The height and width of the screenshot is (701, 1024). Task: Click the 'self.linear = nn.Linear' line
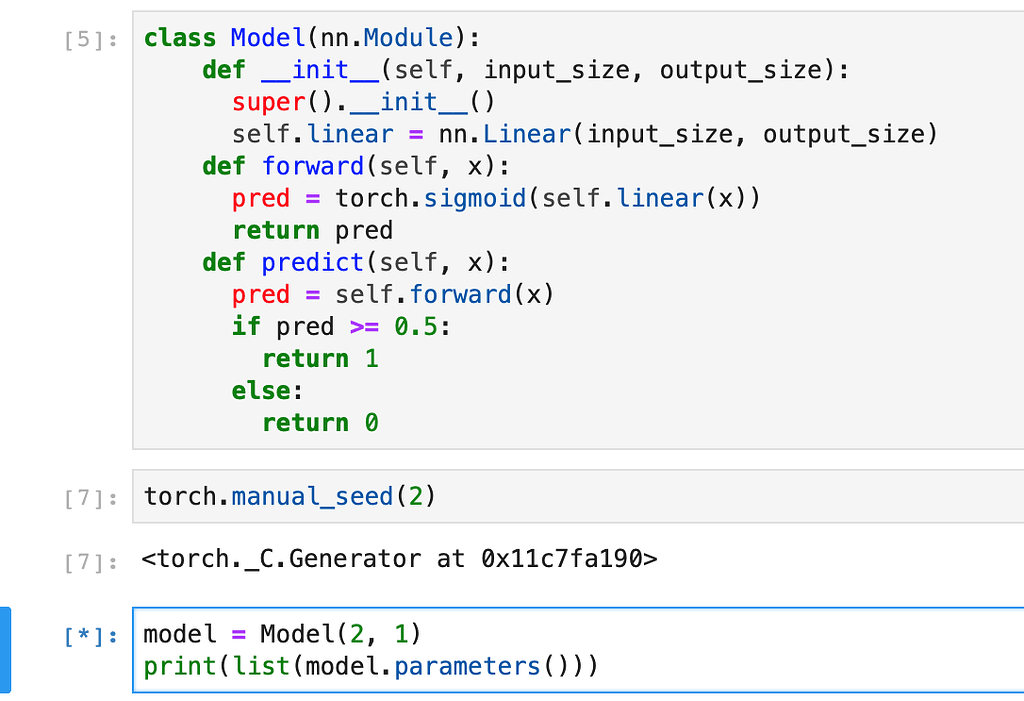point(585,134)
